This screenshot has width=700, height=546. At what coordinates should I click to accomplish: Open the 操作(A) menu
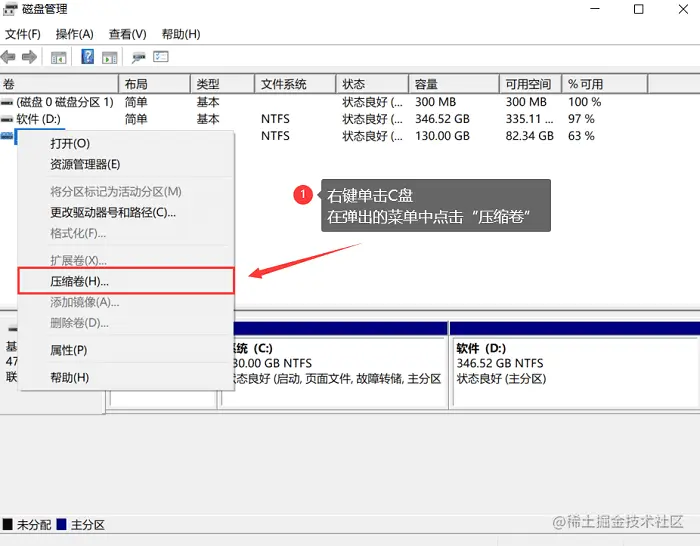pyautogui.click(x=75, y=34)
